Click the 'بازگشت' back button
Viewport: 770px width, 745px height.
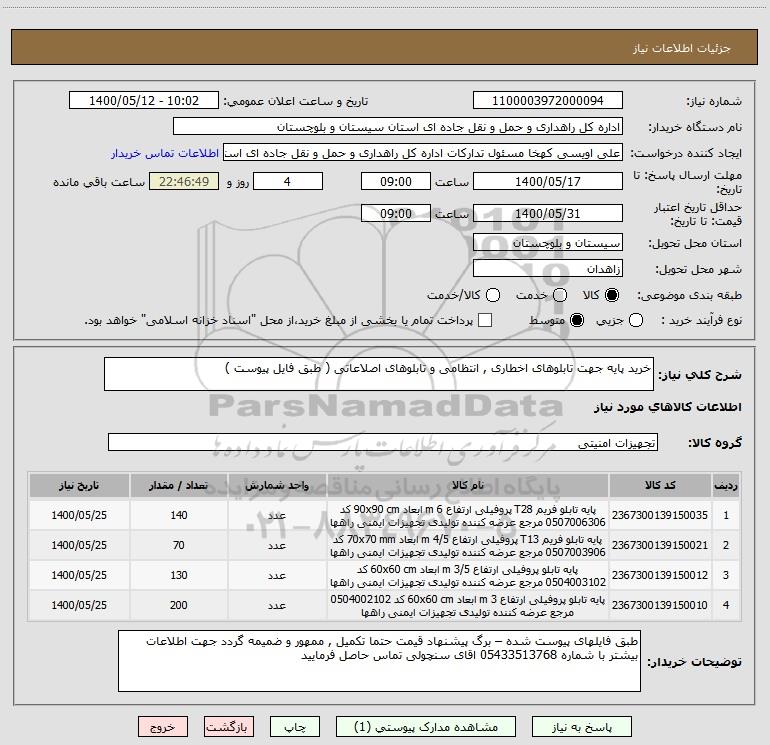point(229,727)
